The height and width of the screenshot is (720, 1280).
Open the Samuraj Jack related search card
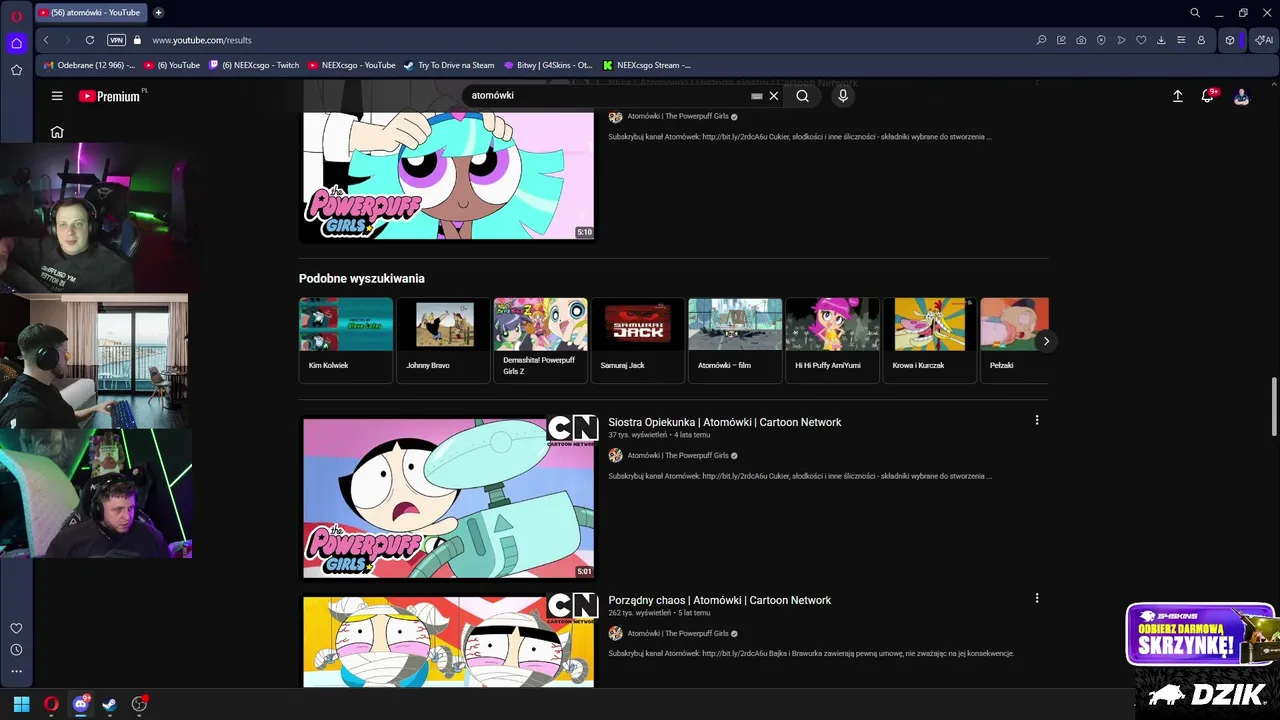pyautogui.click(x=637, y=340)
